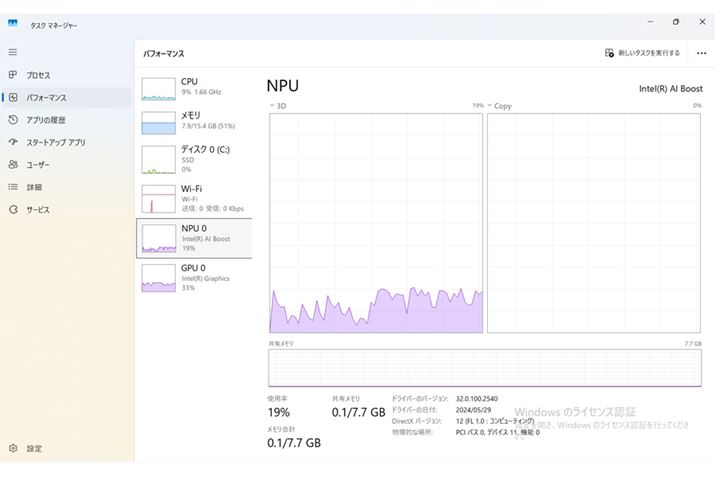Click the 詳細 list icon
The width and height of the screenshot is (715, 477).
[13, 187]
